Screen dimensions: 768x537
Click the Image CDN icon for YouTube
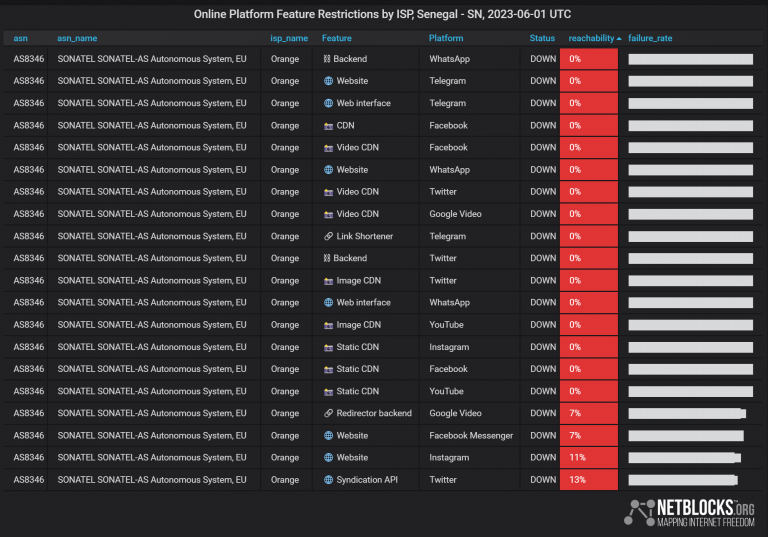point(328,325)
